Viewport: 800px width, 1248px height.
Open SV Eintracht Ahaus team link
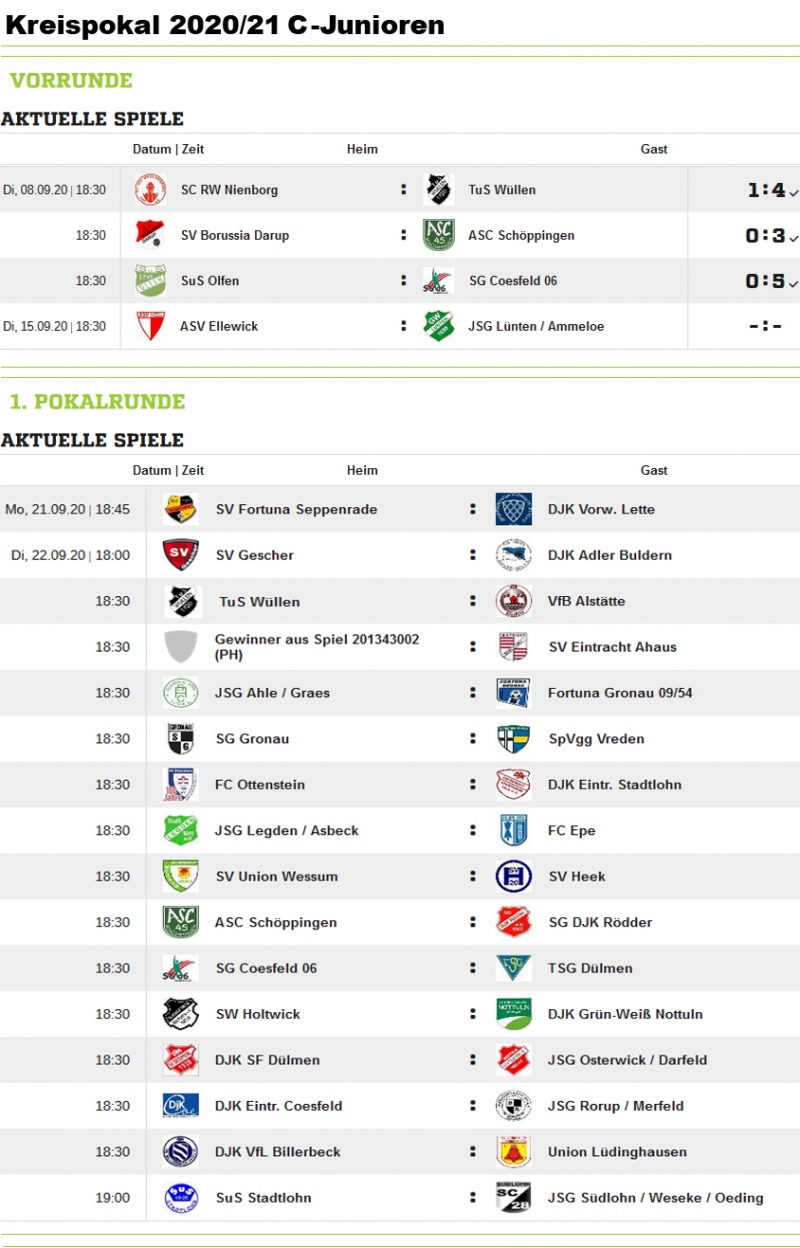click(x=612, y=647)
